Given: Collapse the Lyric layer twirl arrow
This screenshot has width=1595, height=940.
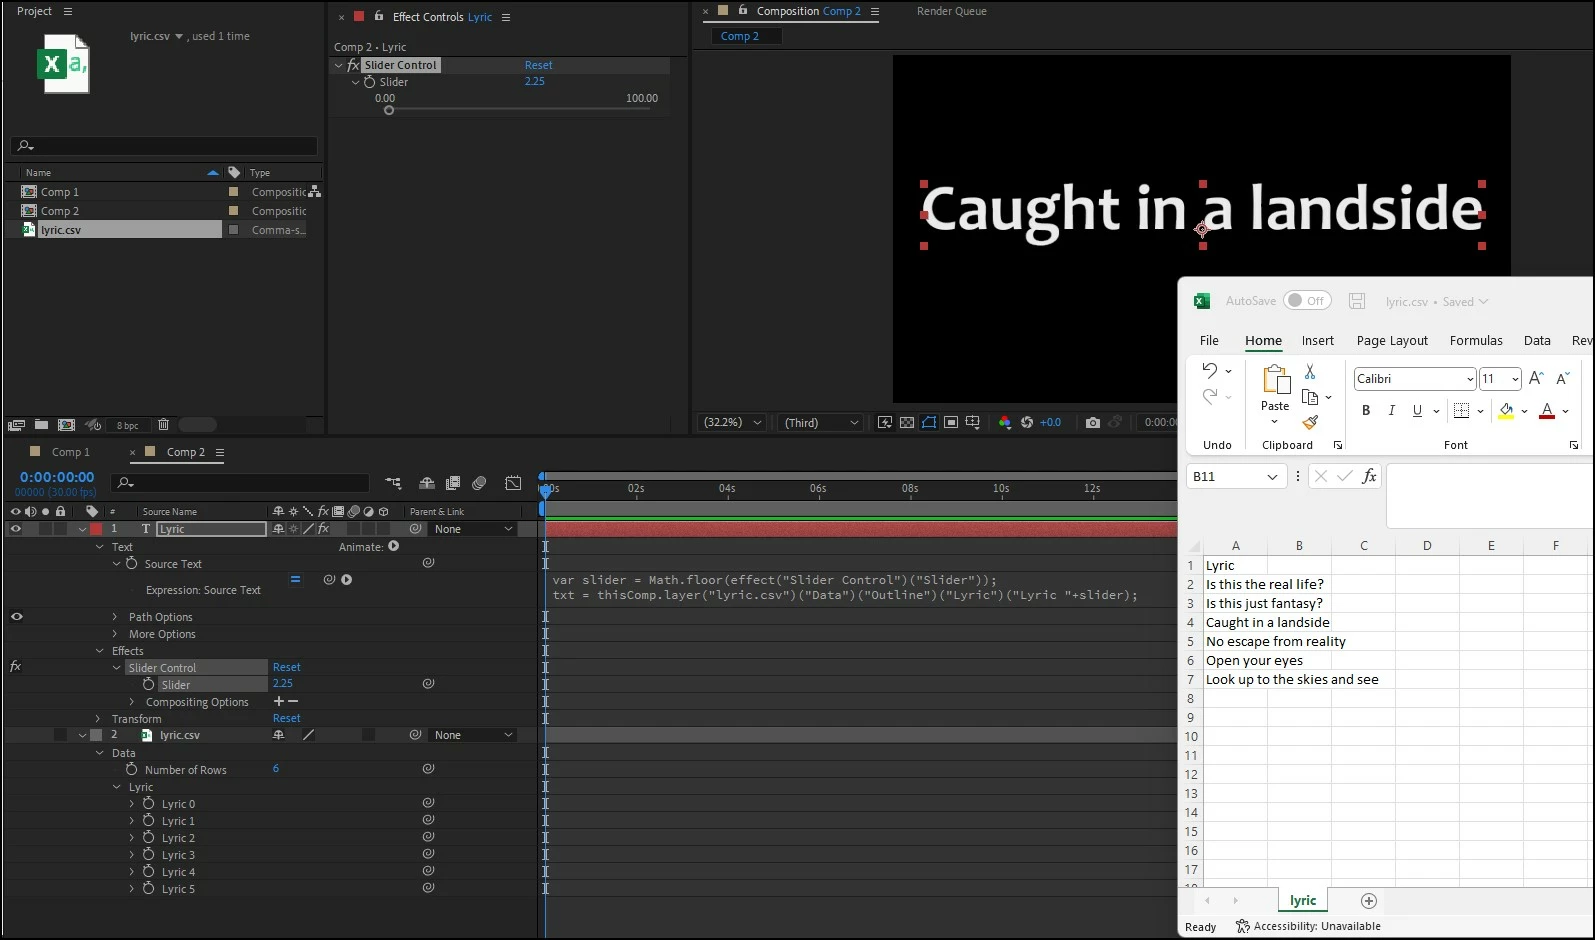Looking at the screenshot, I should click(82, 529).
